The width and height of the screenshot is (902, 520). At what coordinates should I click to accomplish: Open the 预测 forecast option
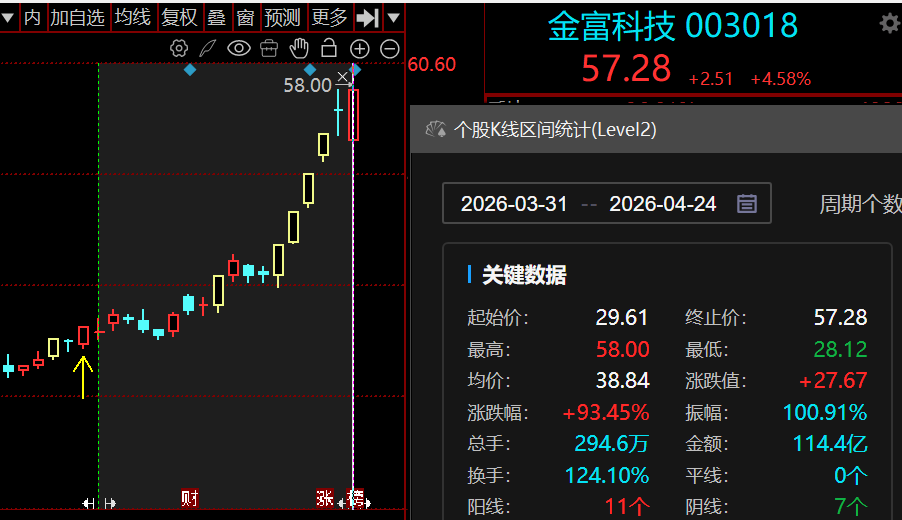point(282,18)
